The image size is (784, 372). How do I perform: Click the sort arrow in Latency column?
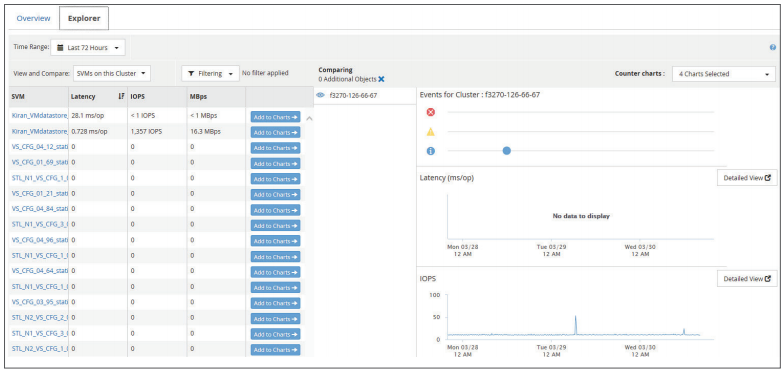(121, 96)
